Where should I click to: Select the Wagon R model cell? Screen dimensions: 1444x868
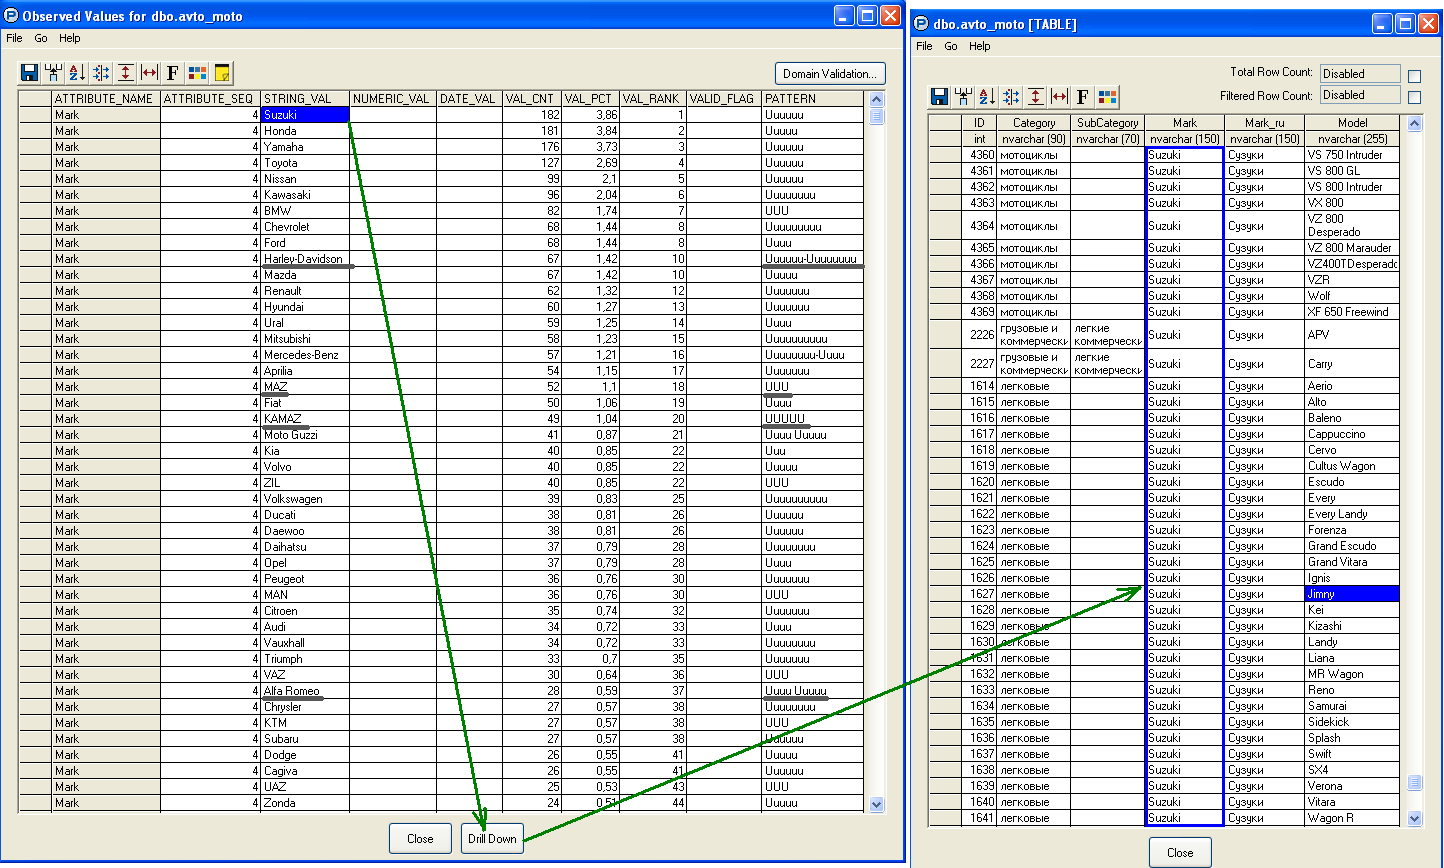pos(1352,818)
